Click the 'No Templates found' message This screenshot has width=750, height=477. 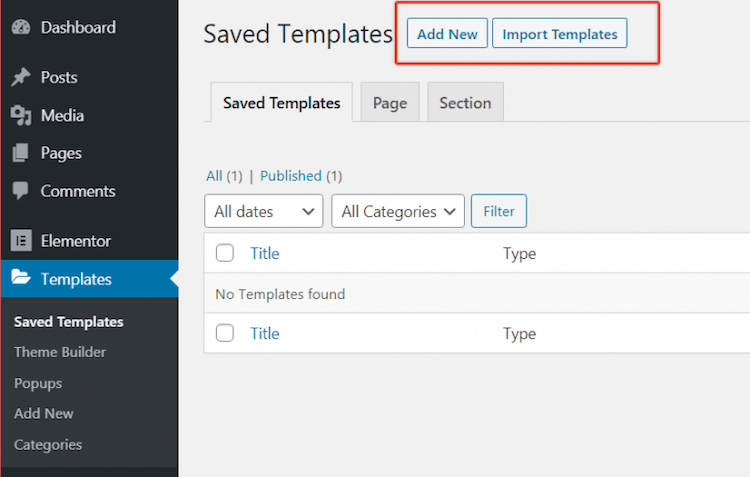click(x=280, y=294)
